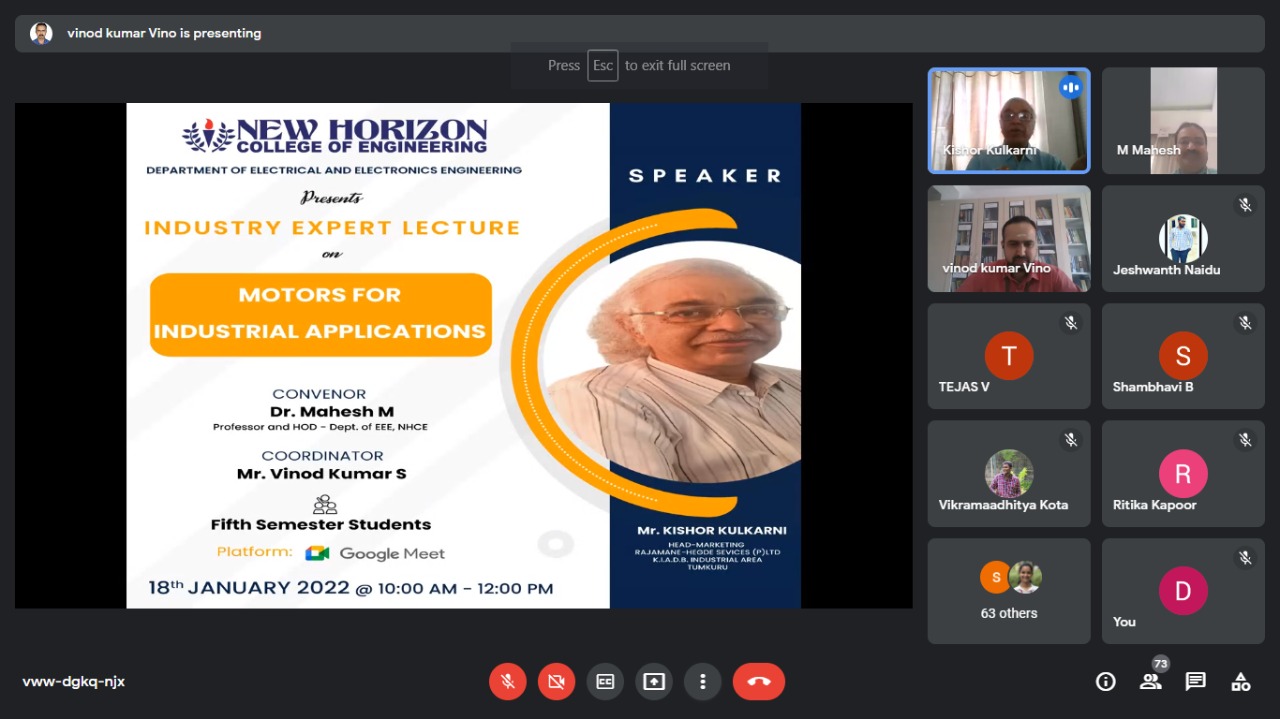Click Jeshwanth Naidu's profile picture
Image resolution: width=1280 pixels, height=719 pixels.
click(1183, 238)
